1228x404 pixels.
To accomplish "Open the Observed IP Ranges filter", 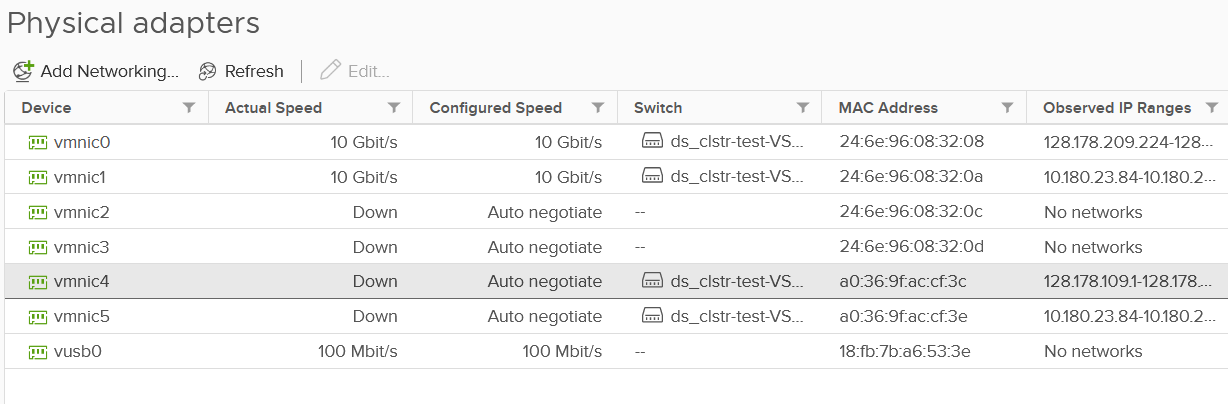I will tap(1211, 108).
